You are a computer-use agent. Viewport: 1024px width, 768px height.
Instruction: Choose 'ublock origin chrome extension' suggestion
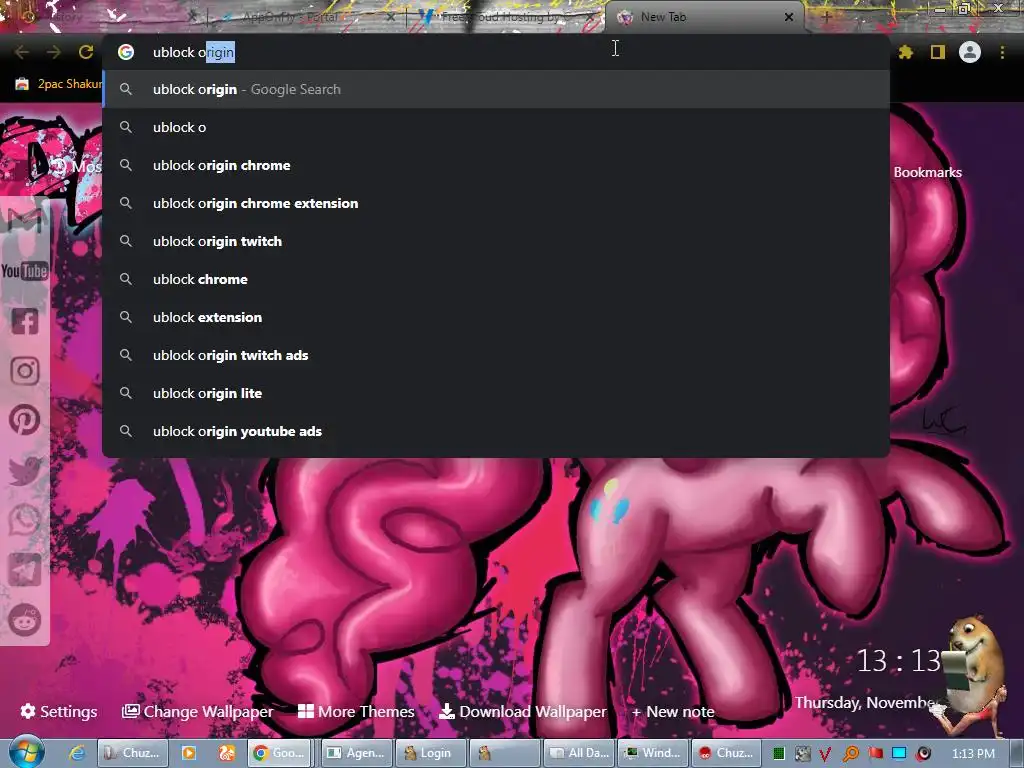[x=496, y=203]
